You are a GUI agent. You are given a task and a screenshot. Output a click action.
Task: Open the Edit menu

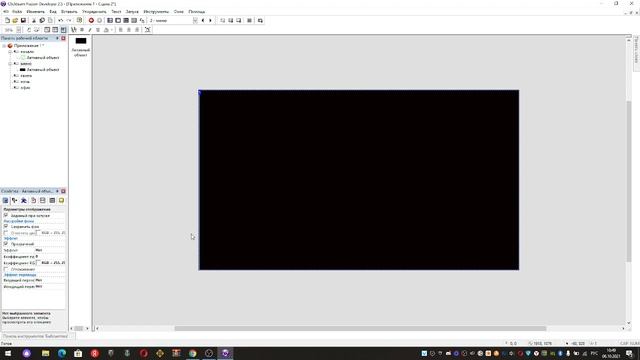point(35,12)
